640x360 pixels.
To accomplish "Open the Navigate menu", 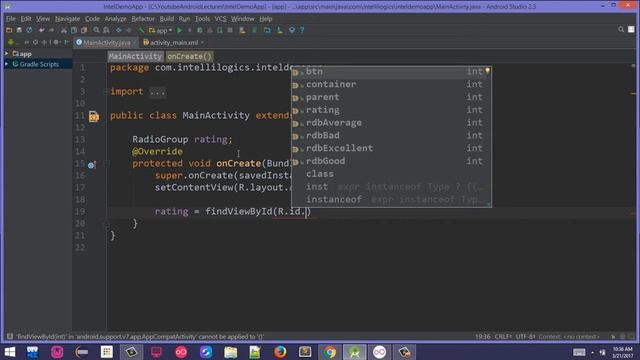I will pos(67,19).
